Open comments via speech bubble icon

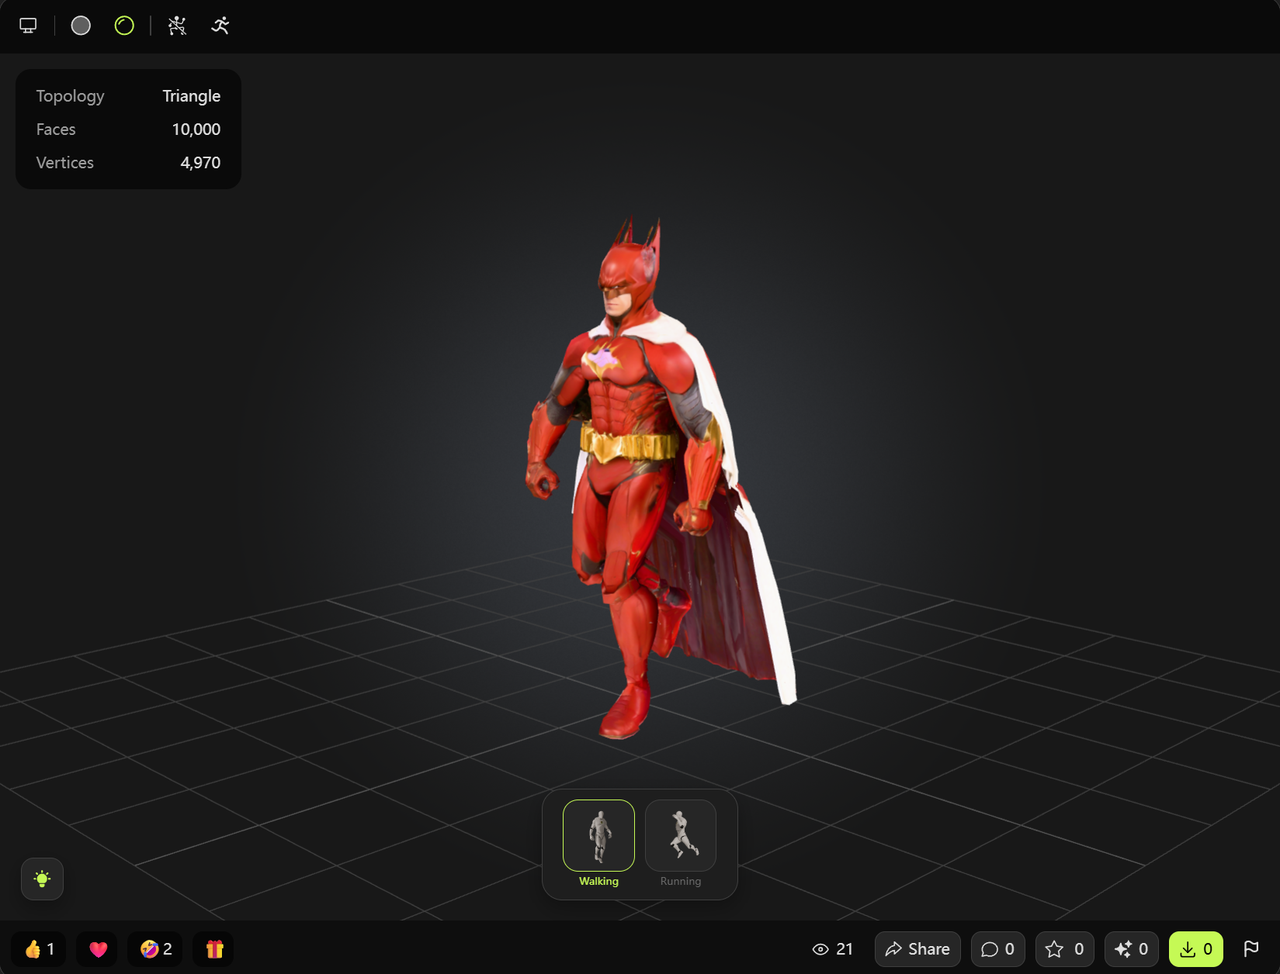998,949
